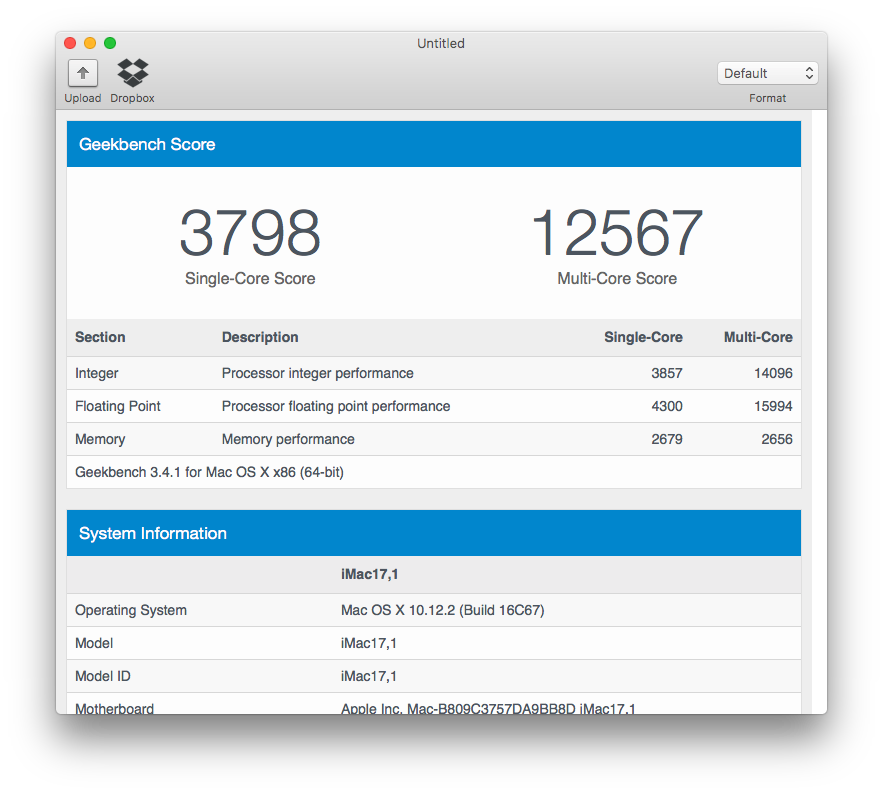Click the Section column header
Viewport: 883px width, 794px height.
point(100,337)
